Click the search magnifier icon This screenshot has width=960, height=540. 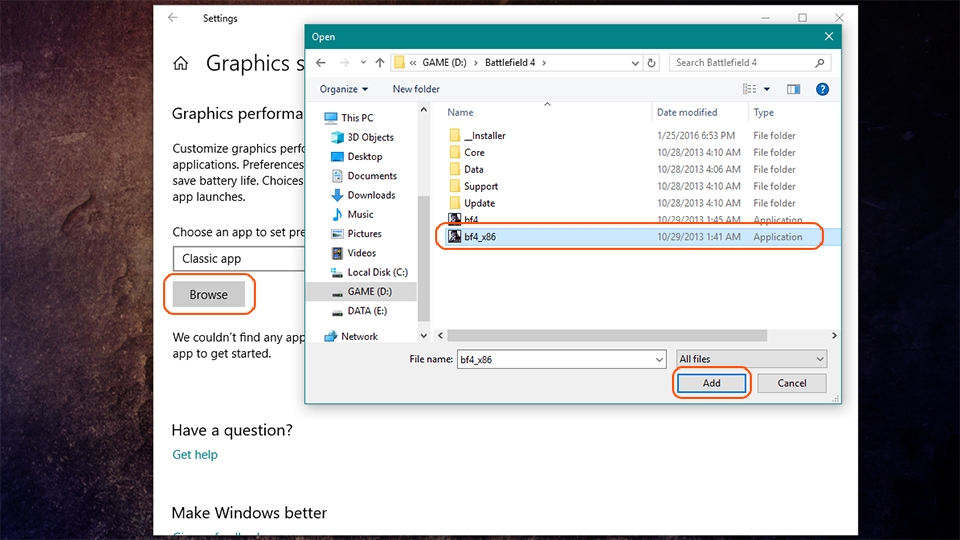pos(820,62)
